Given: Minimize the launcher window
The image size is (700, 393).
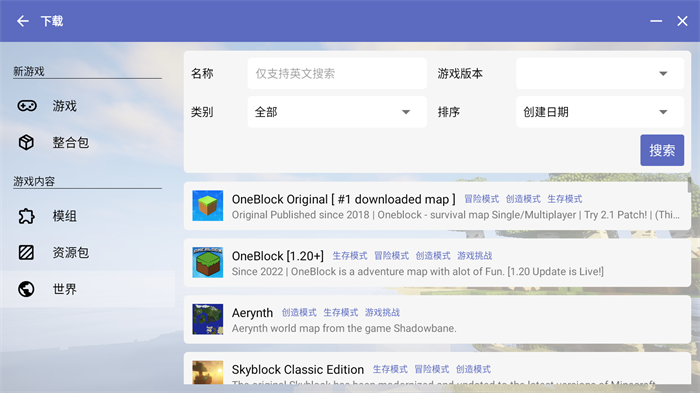Looking at the screenshot, I should (x=656, y=21).
